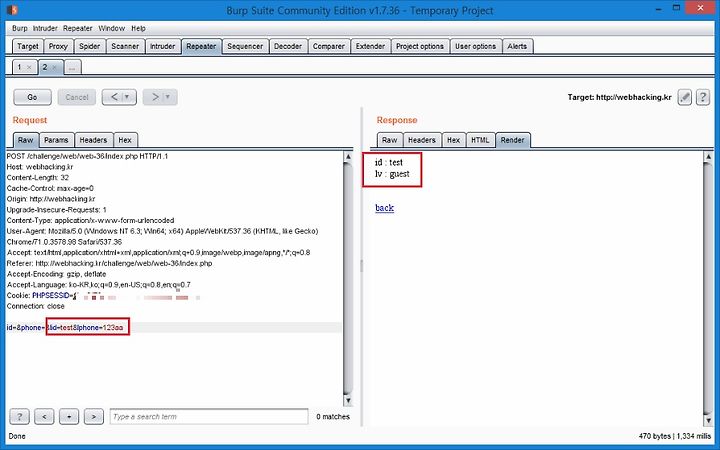Go to the next search match
The height and width of the screenshot is (450, 720).
point(94,416)
